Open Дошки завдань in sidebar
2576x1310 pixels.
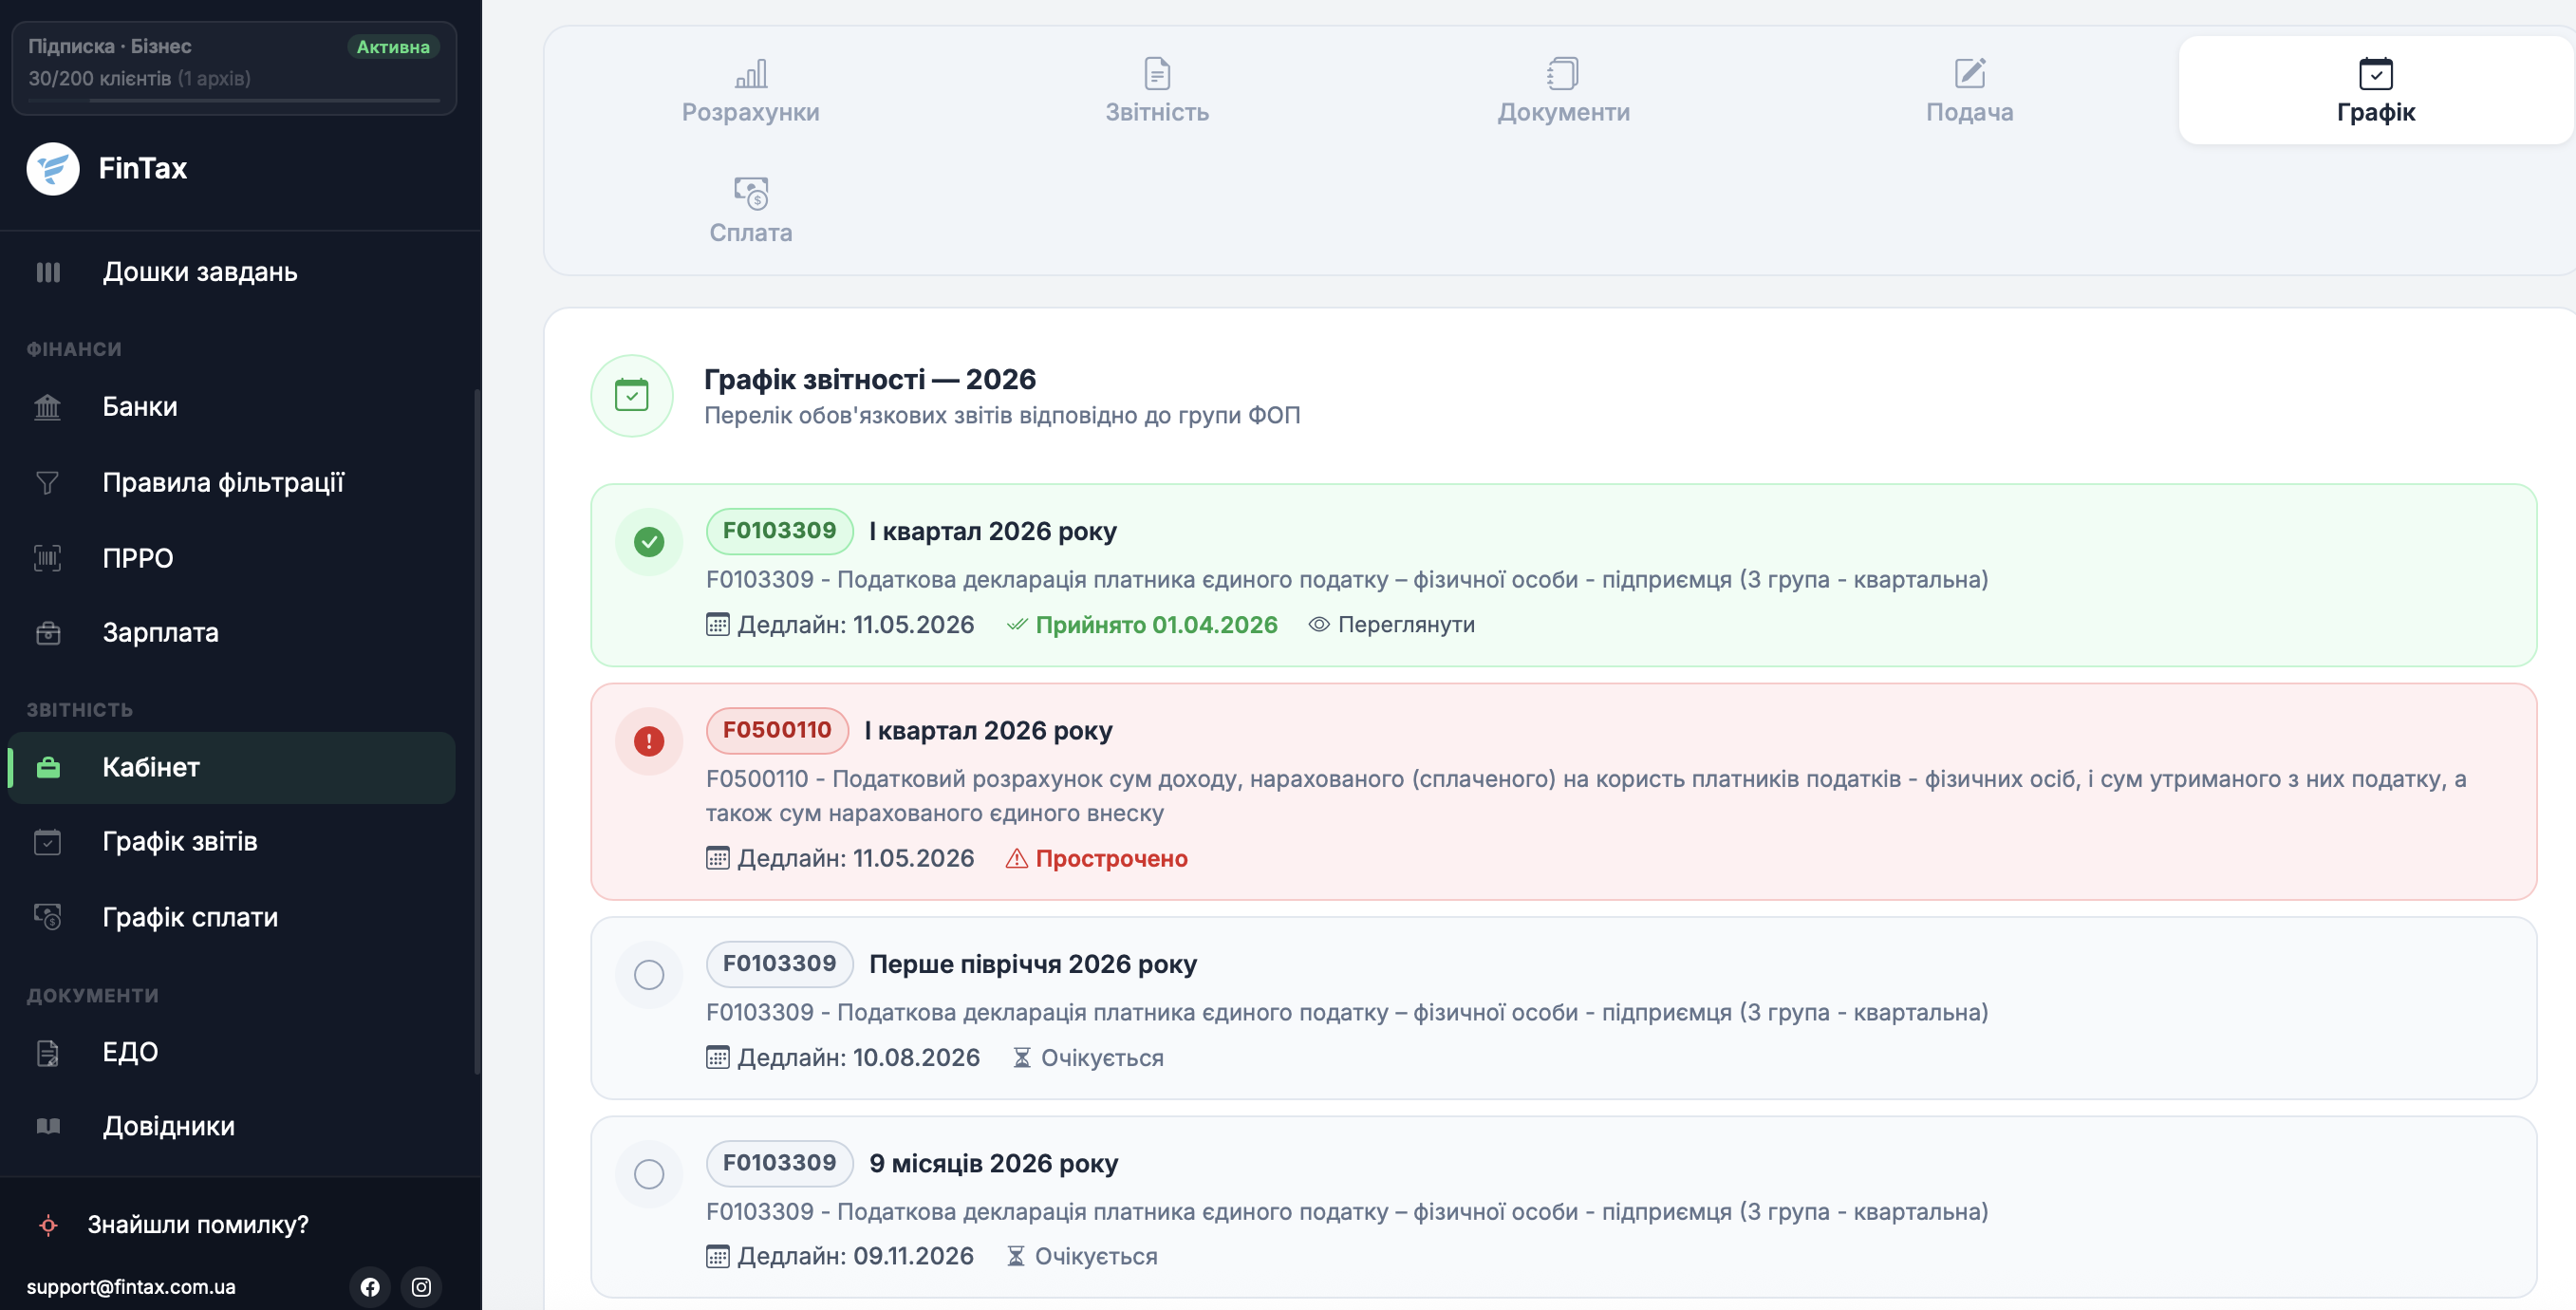(232, 272)
